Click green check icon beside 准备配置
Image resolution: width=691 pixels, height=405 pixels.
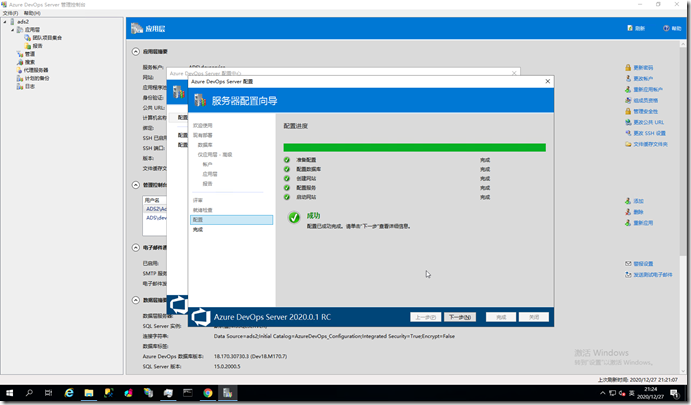pyautogui.click(x=287, y=160)
